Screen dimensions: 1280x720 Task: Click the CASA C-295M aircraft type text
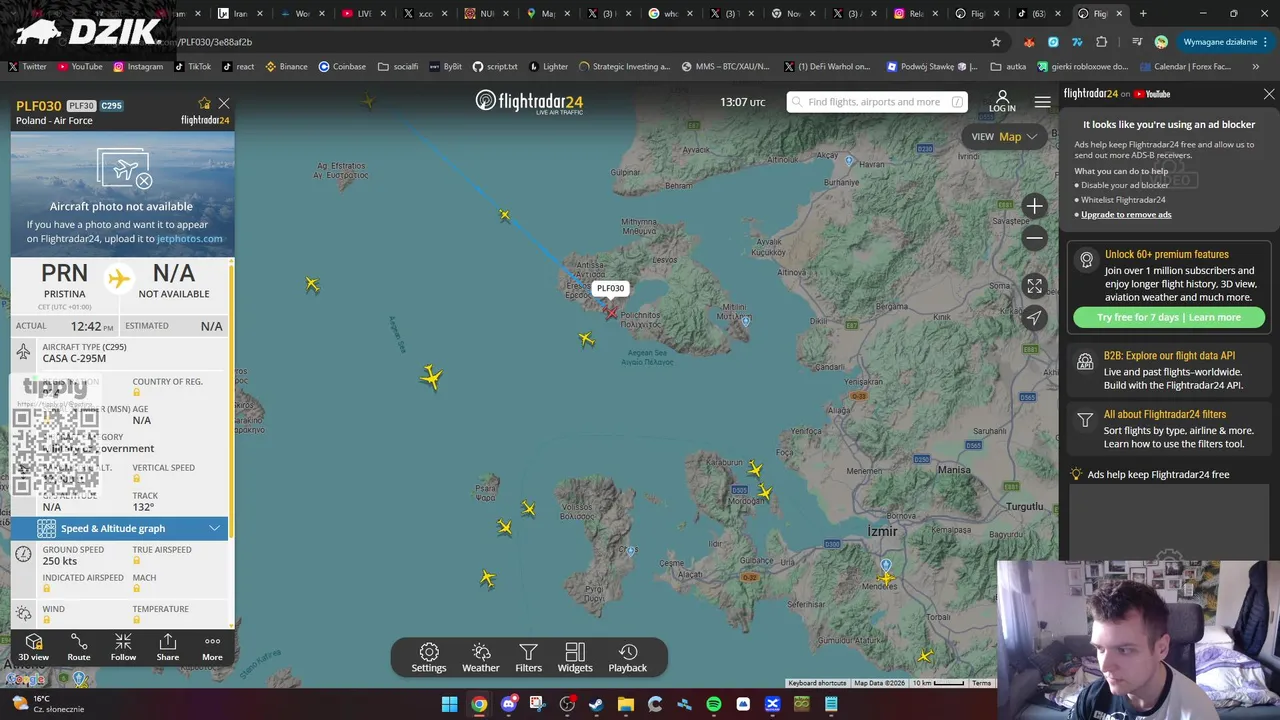click(74, 358)
